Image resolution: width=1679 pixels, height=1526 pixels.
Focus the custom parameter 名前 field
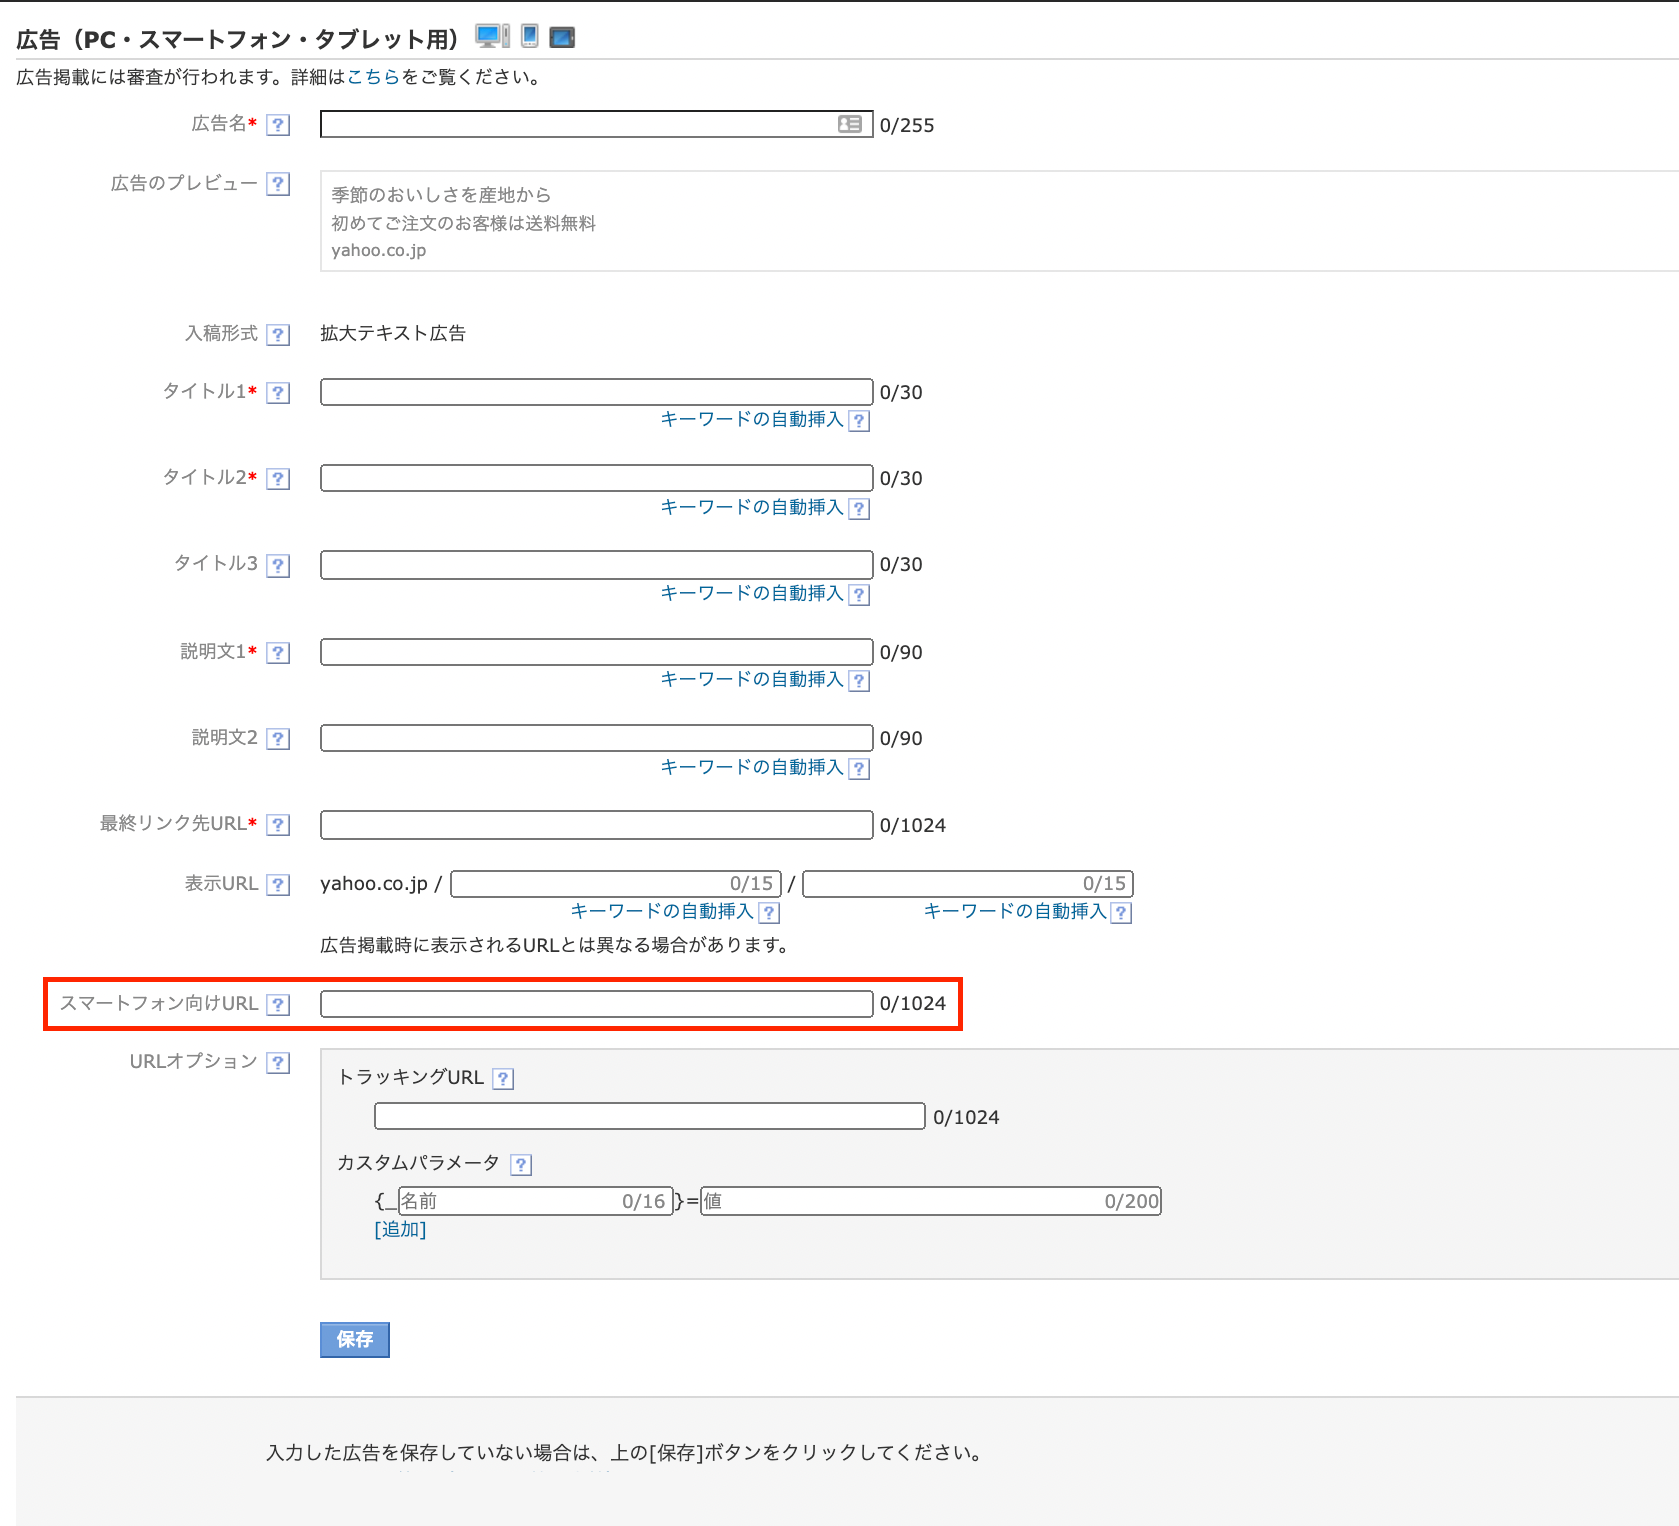(x=534, y=1201)
